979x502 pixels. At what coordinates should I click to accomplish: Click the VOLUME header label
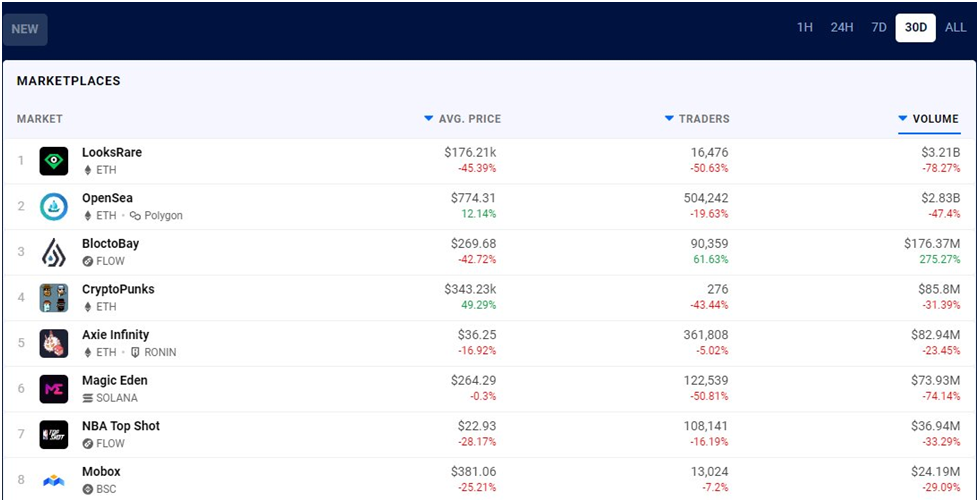936,119
